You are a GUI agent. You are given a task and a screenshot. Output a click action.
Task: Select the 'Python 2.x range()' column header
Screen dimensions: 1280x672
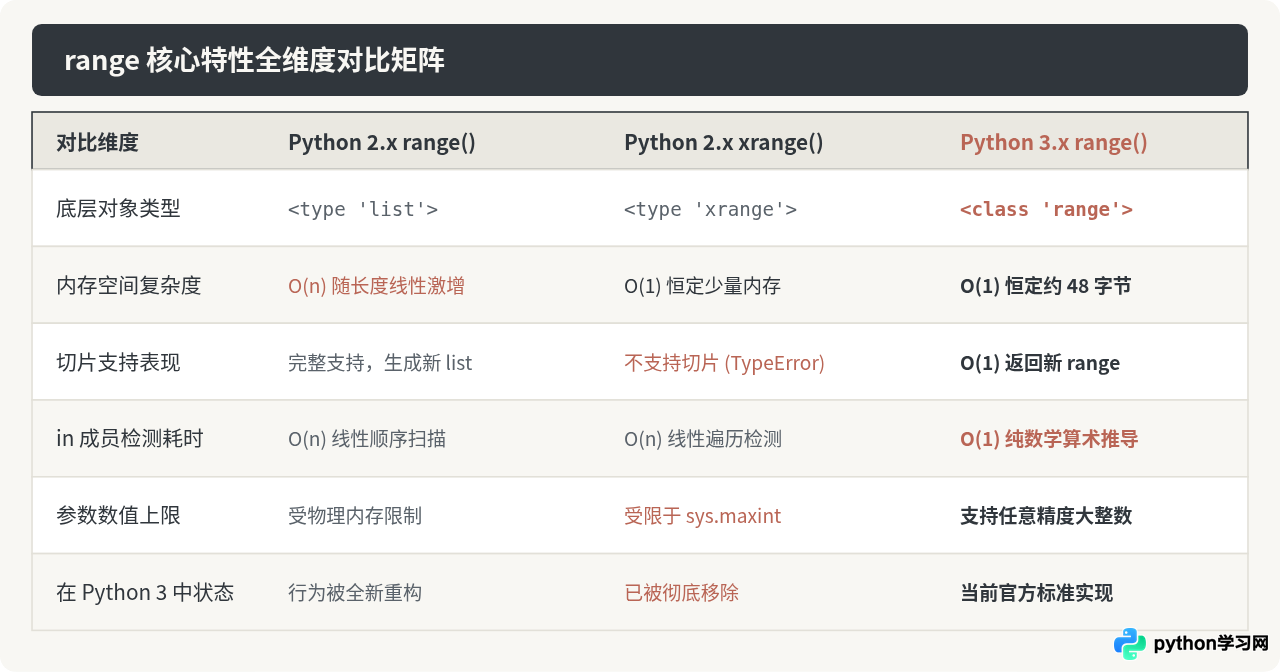382,142
